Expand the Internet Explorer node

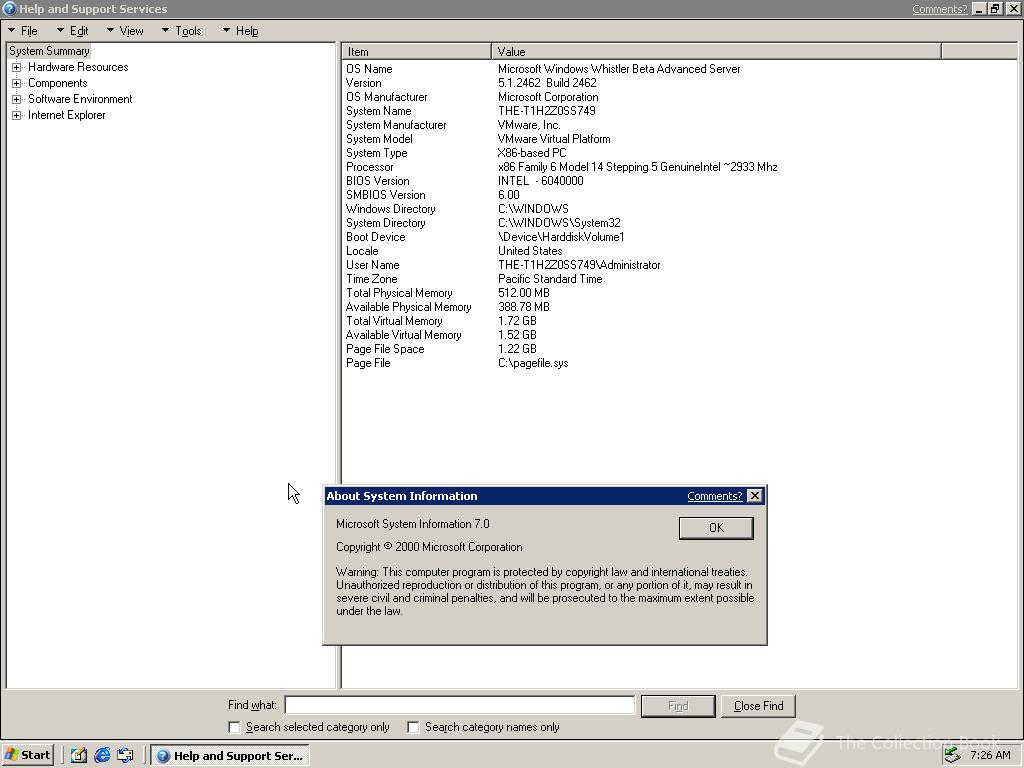(x=16, y=116)
